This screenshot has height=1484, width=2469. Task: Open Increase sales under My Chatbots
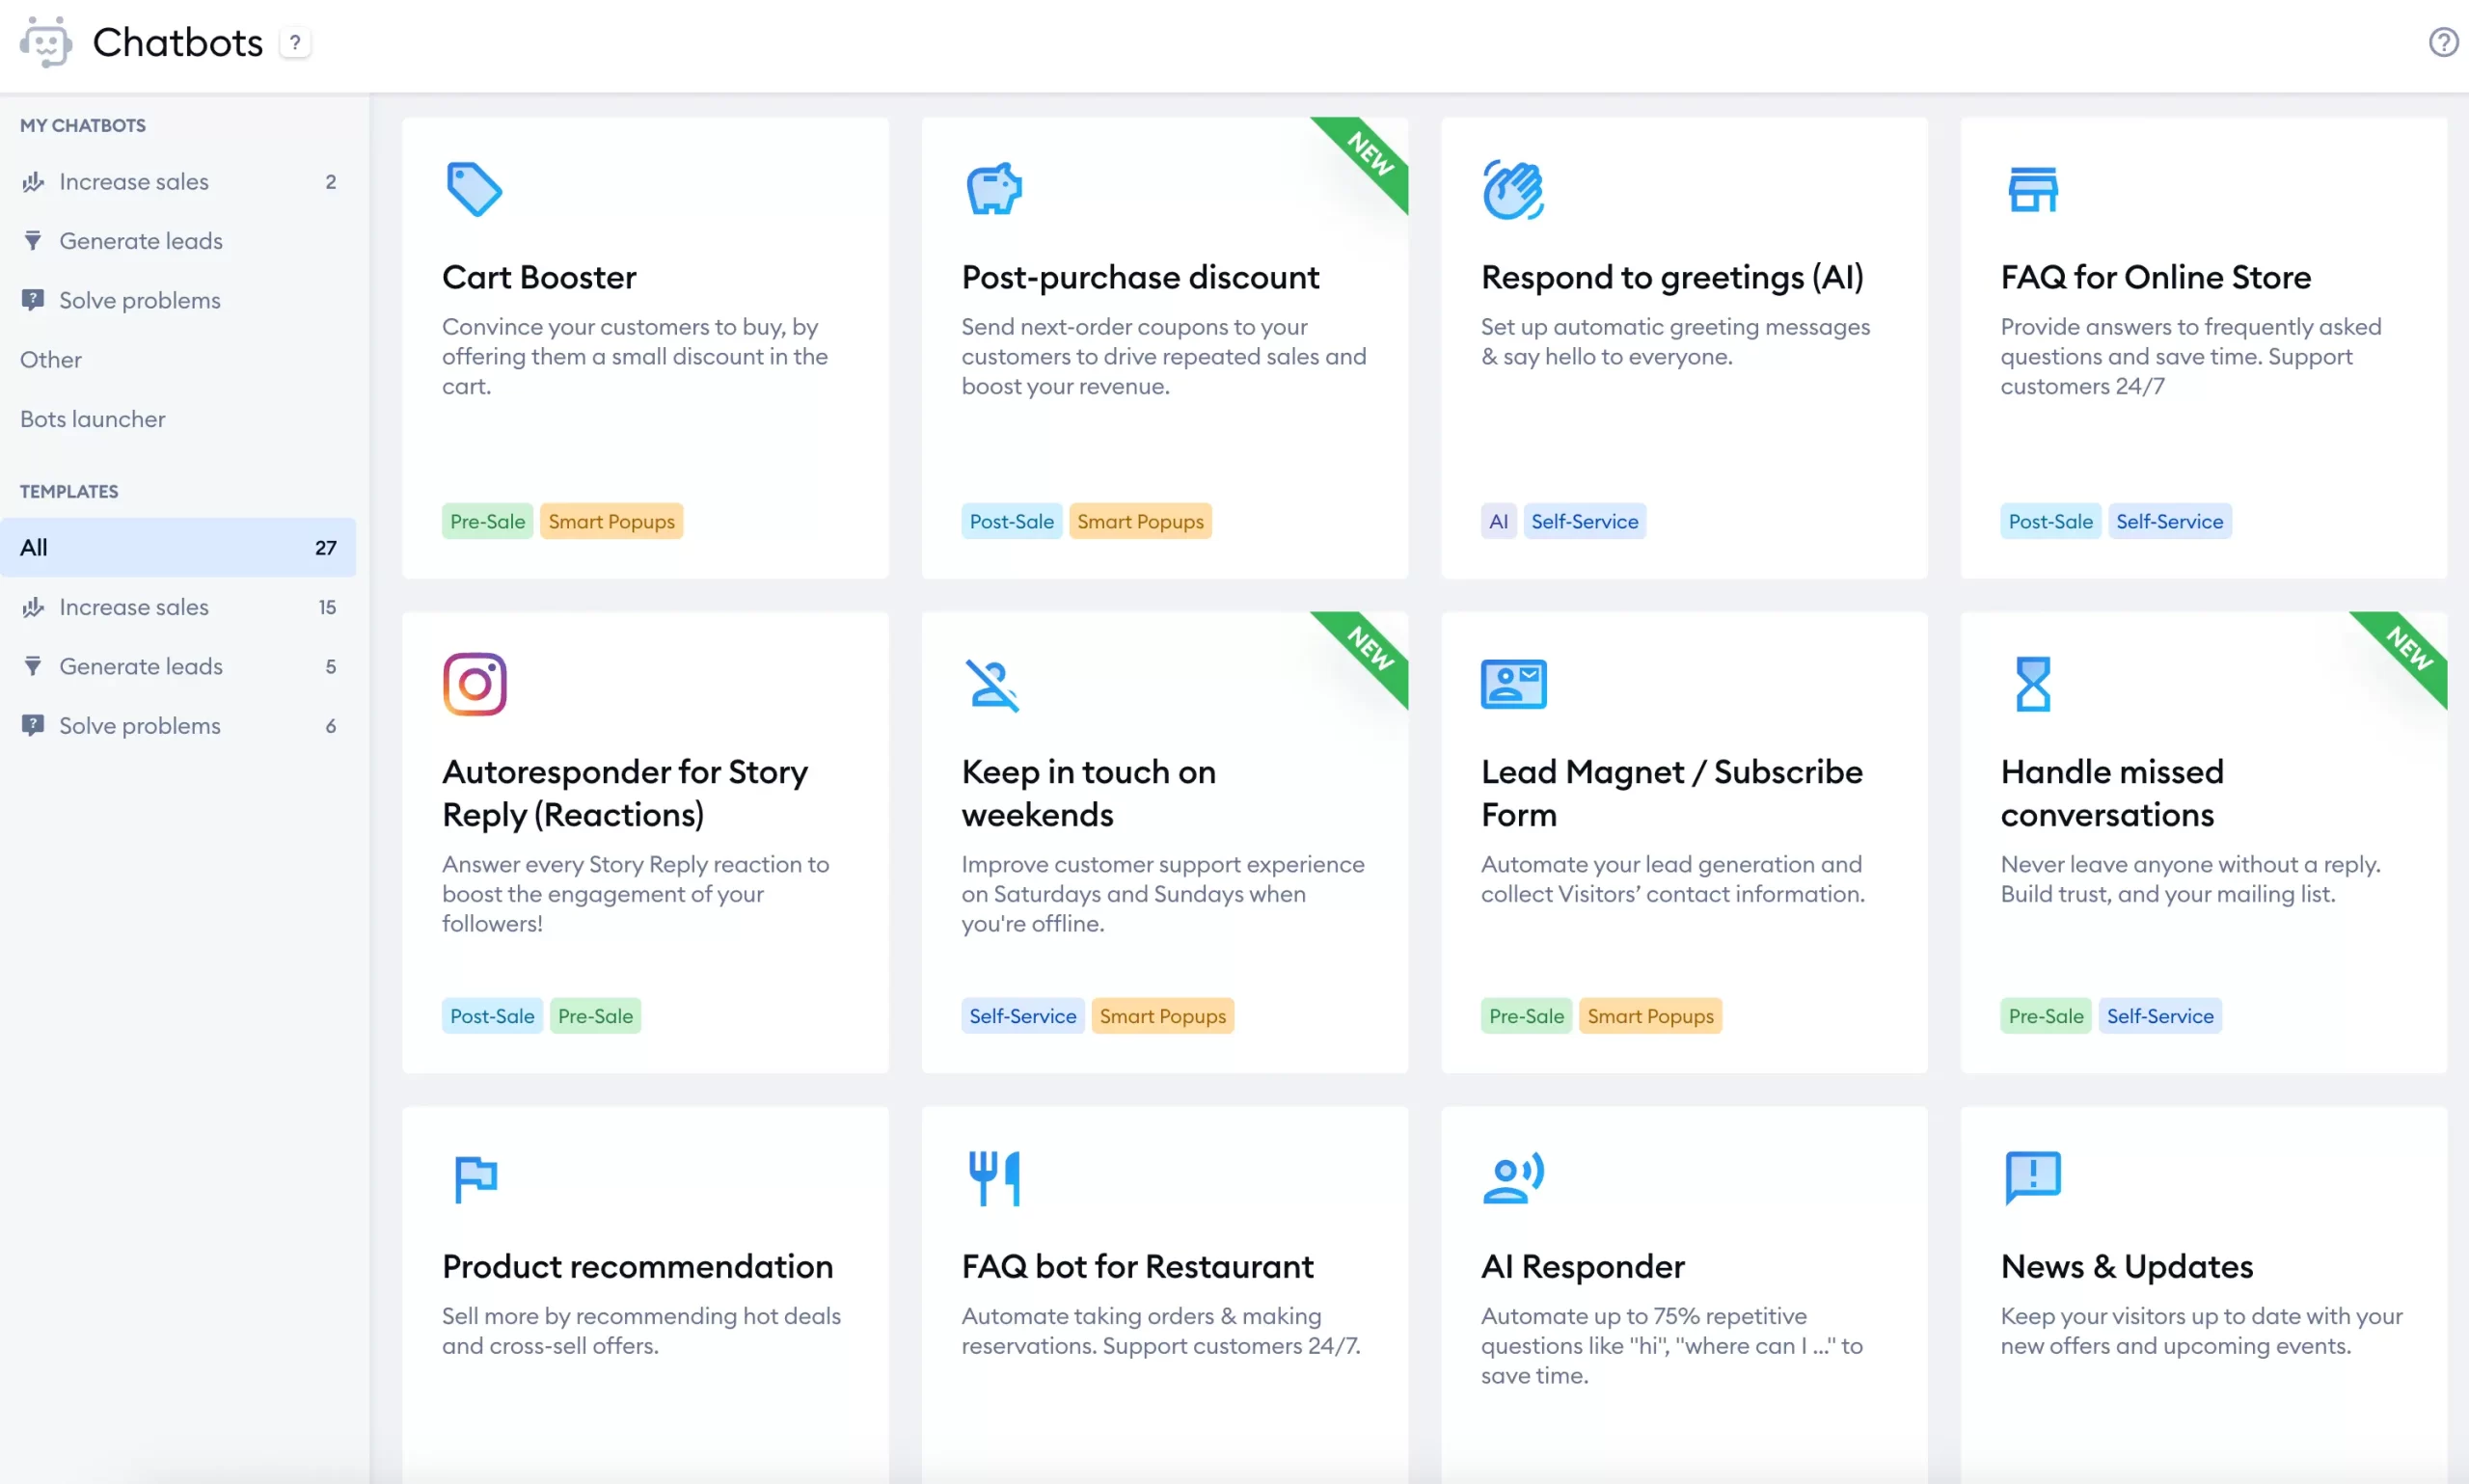134,181
